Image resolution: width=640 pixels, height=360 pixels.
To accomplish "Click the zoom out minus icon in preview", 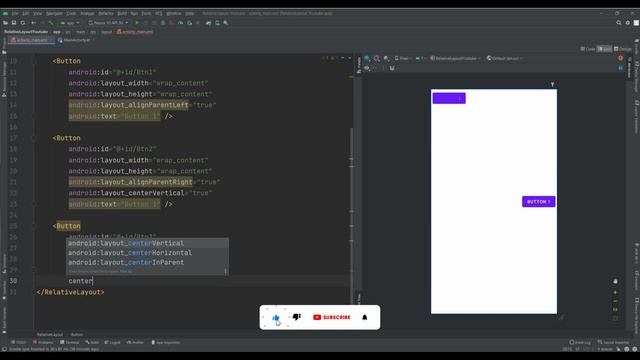I will [615, 301].
